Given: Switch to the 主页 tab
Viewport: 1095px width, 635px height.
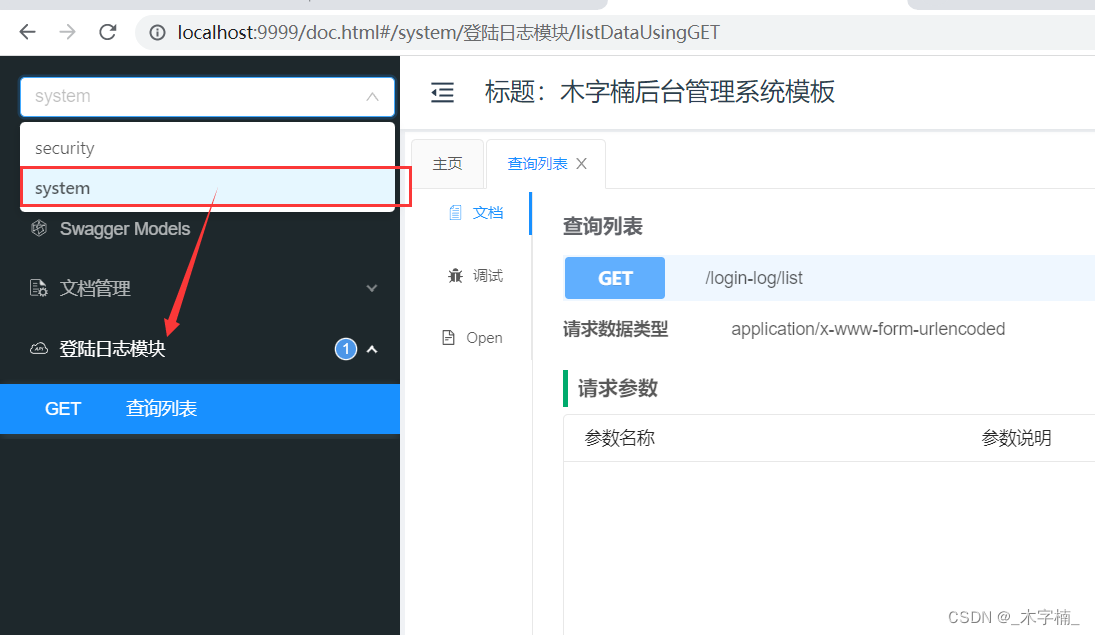Looking at the screenshot, I should point(447,163).
